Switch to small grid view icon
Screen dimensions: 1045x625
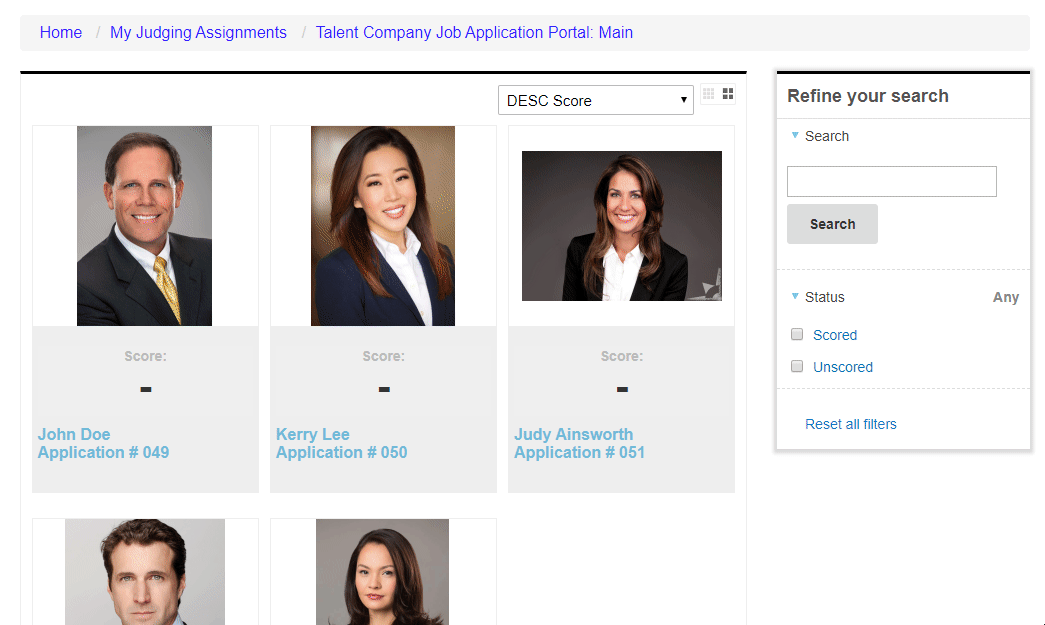708,94
